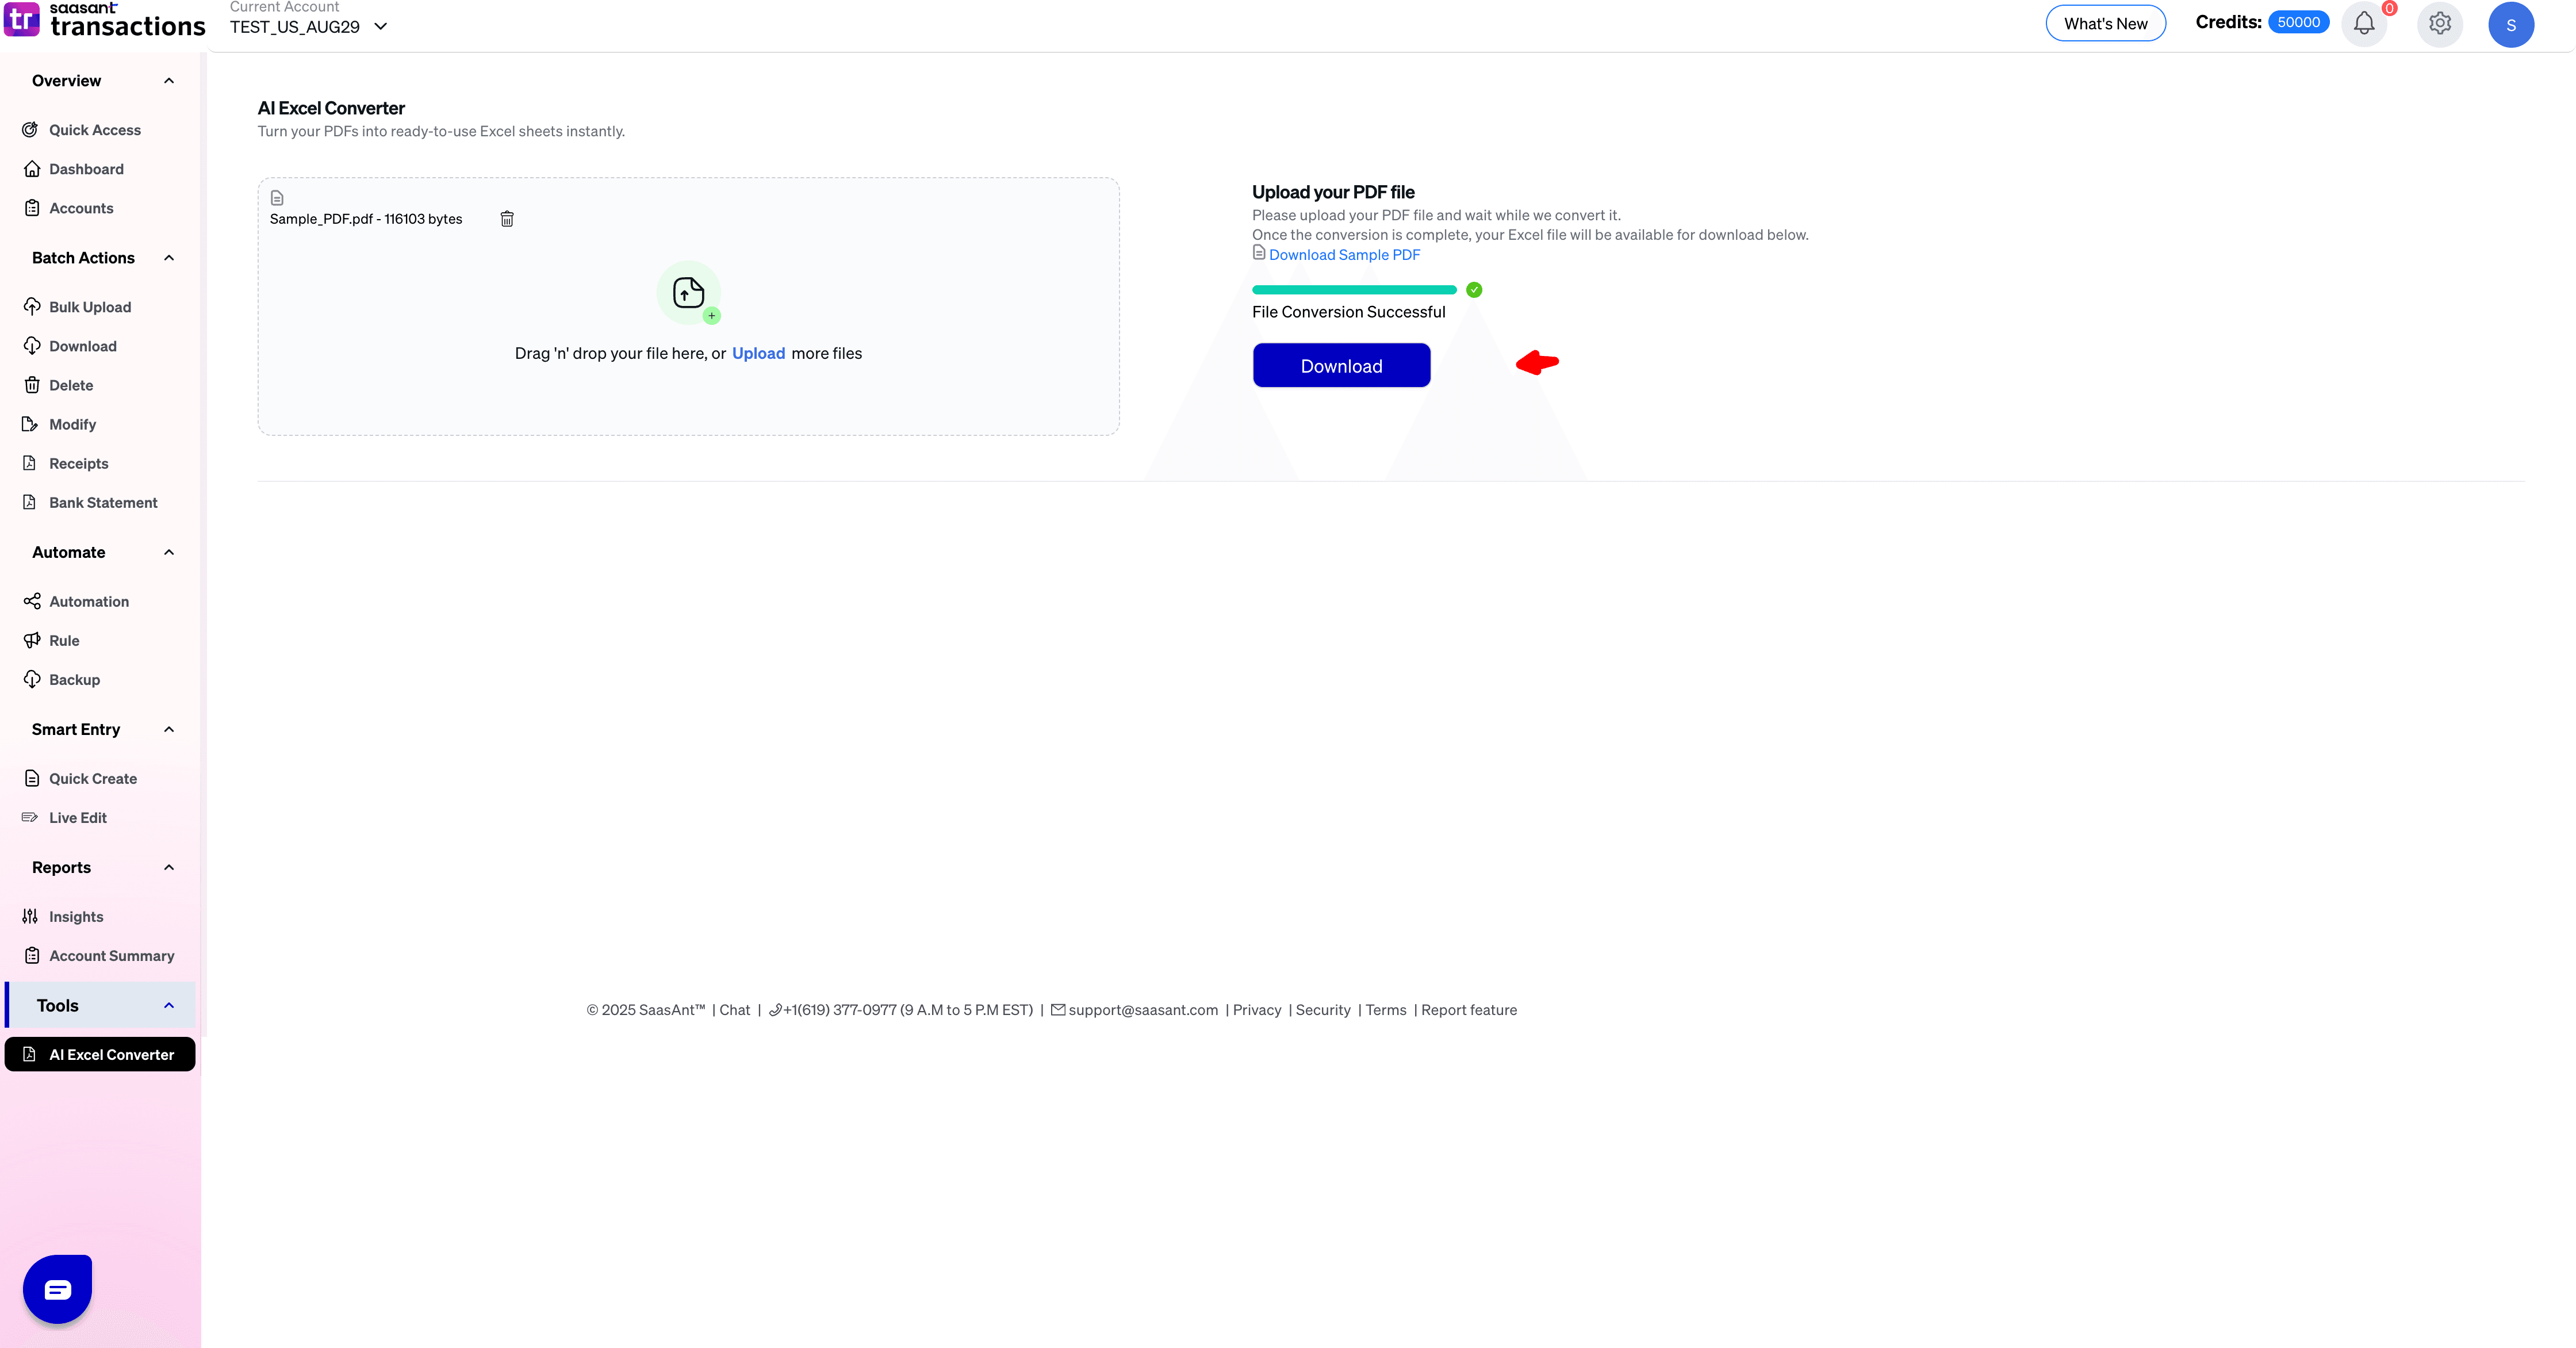Click the Credits 50000 badge
The width and height of the screenshot is (2576, 1348).
(2298, 22)
